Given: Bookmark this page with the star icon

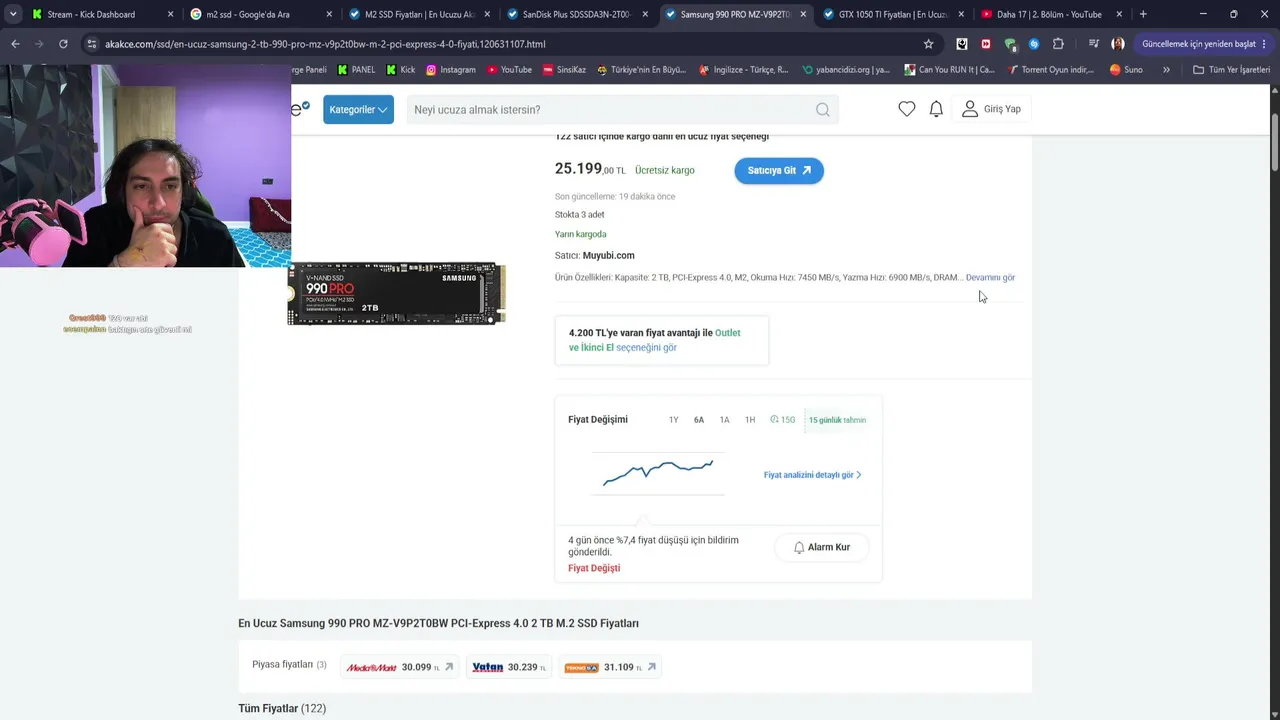Looking at the screenshot, I should [x=928, y=44].
